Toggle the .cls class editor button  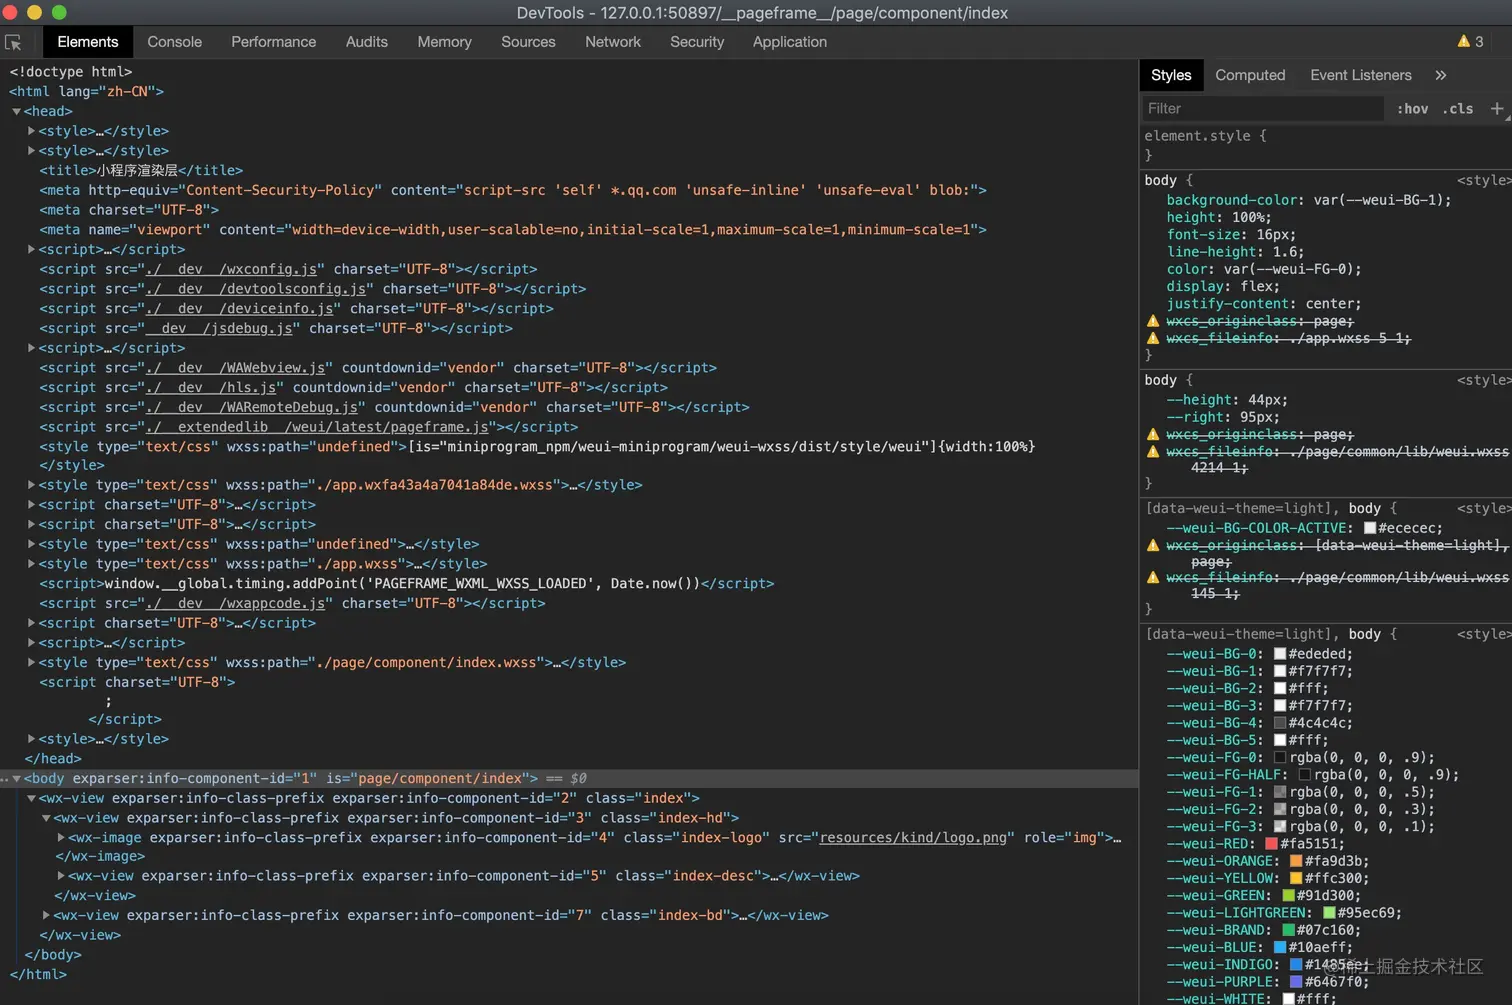pyautogui.click(x=1458, y=108)
